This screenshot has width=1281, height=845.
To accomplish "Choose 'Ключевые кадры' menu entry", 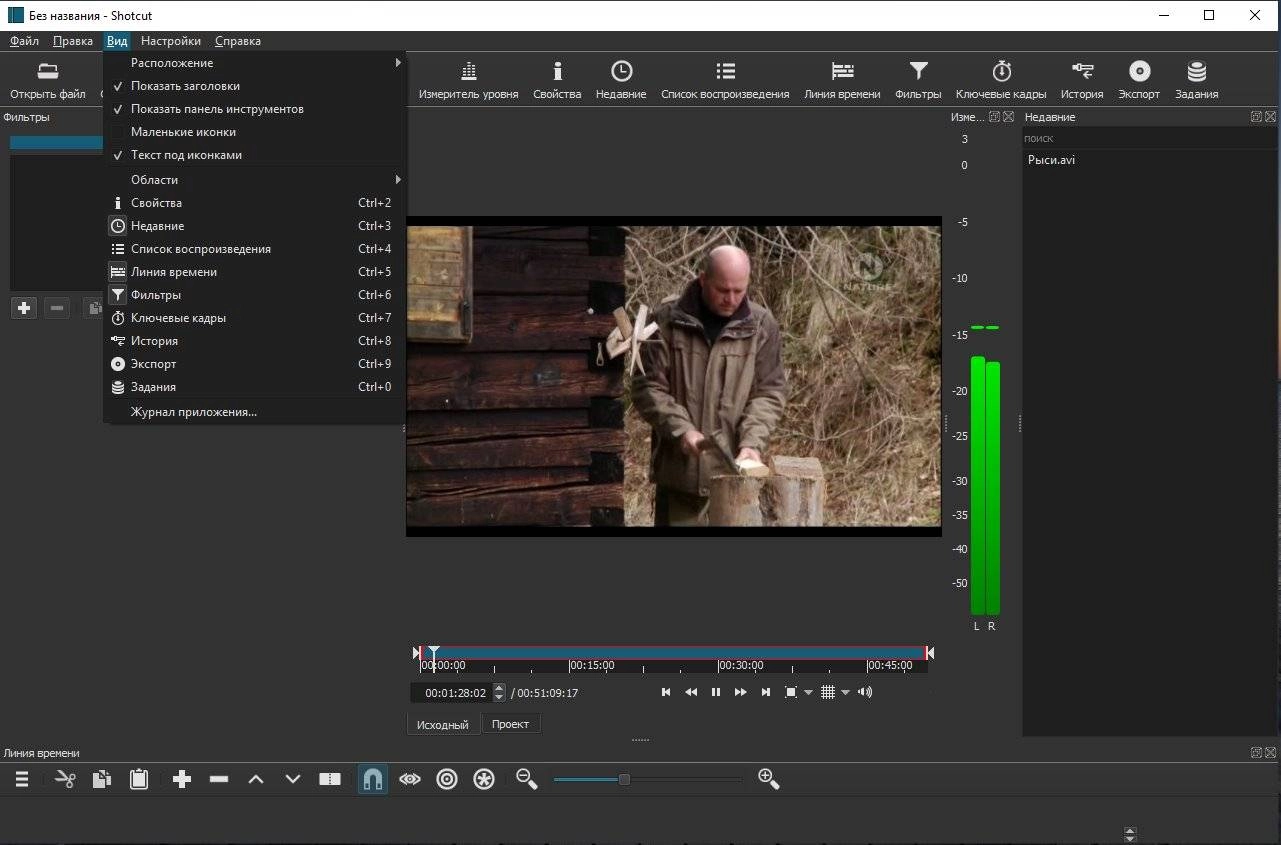I will [254, 318].
